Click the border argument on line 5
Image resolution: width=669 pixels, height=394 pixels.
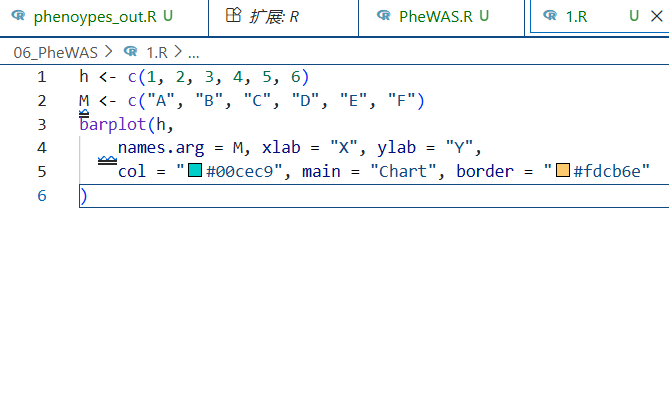(x=485, y=172)
